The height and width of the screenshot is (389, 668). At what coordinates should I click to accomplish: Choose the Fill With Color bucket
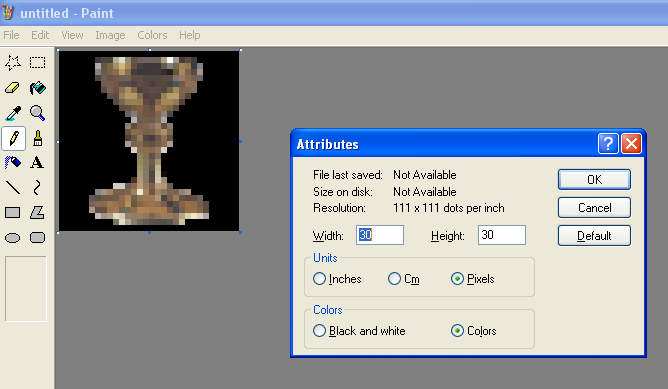click(37, 88)
